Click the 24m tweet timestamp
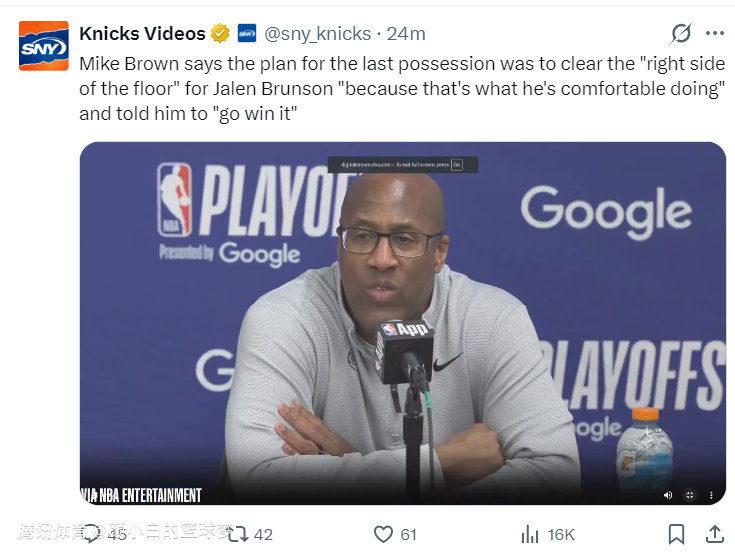735x555 pixels. coord(406,34)
